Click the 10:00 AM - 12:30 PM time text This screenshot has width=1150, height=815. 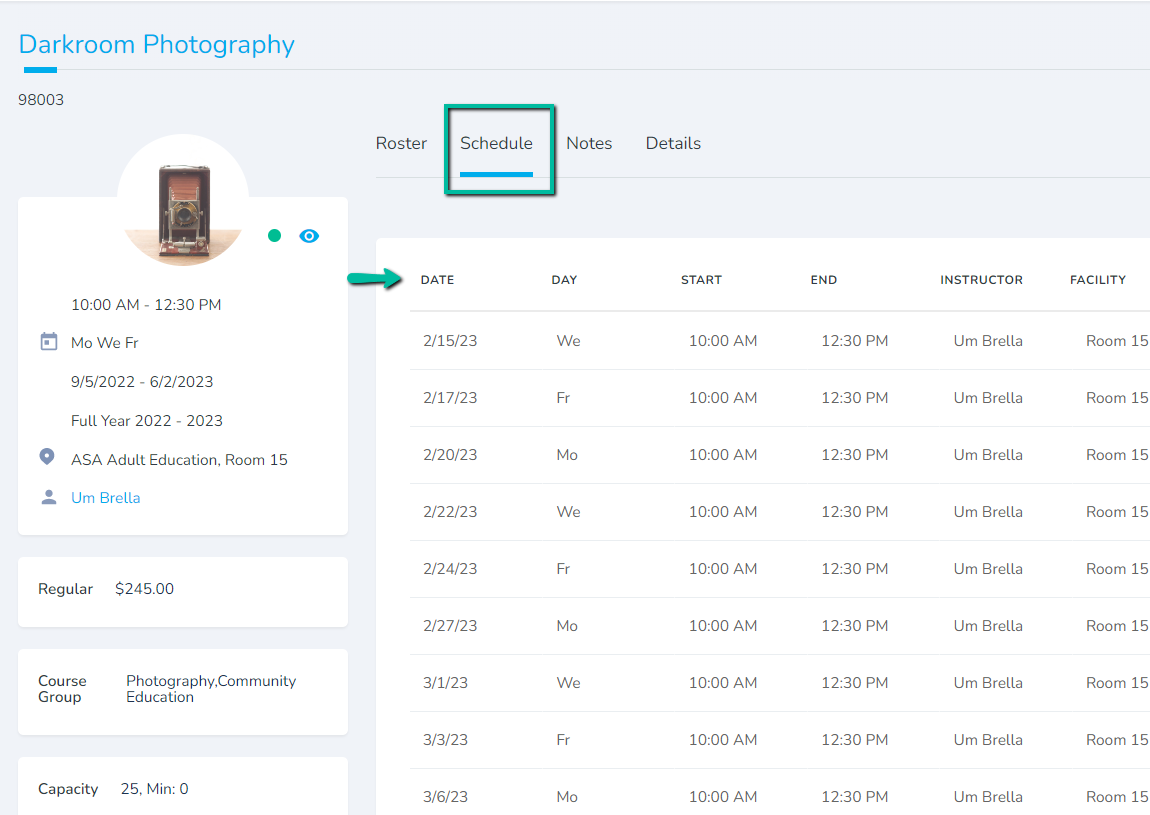[146, 304]
